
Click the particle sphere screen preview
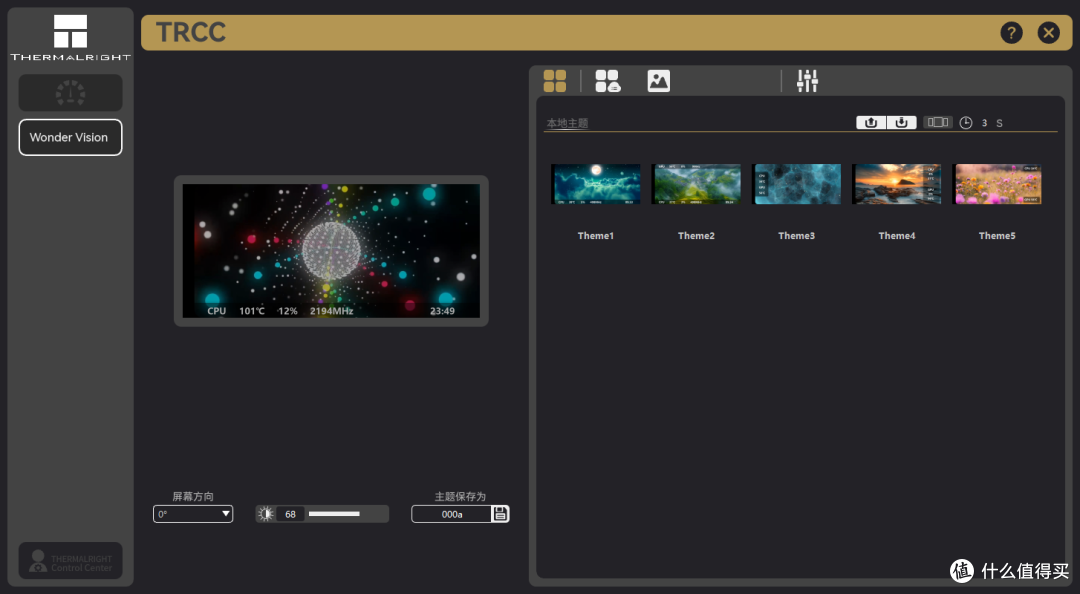pos(331,251)
